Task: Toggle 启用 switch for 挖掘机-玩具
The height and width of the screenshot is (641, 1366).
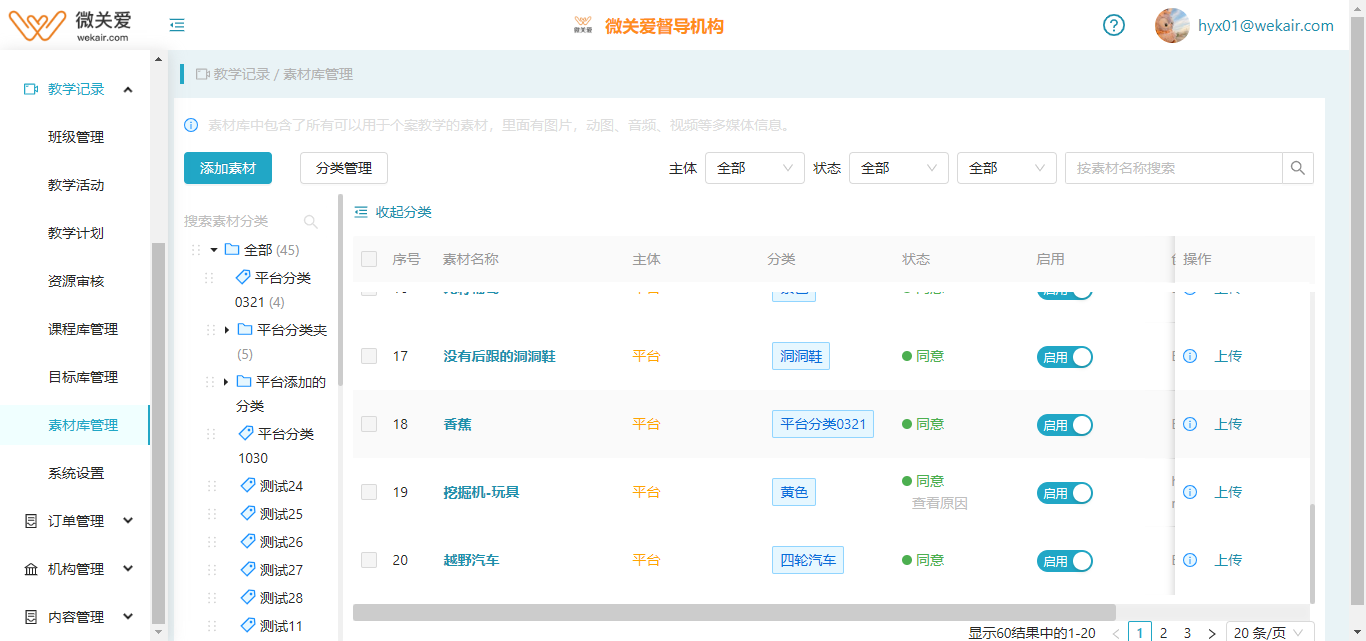Action: (1065, 493)
